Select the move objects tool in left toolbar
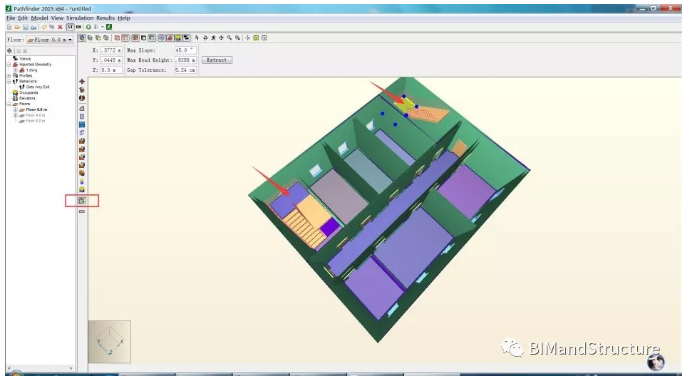Screen dimensions: 690x379 coord(82,81)
